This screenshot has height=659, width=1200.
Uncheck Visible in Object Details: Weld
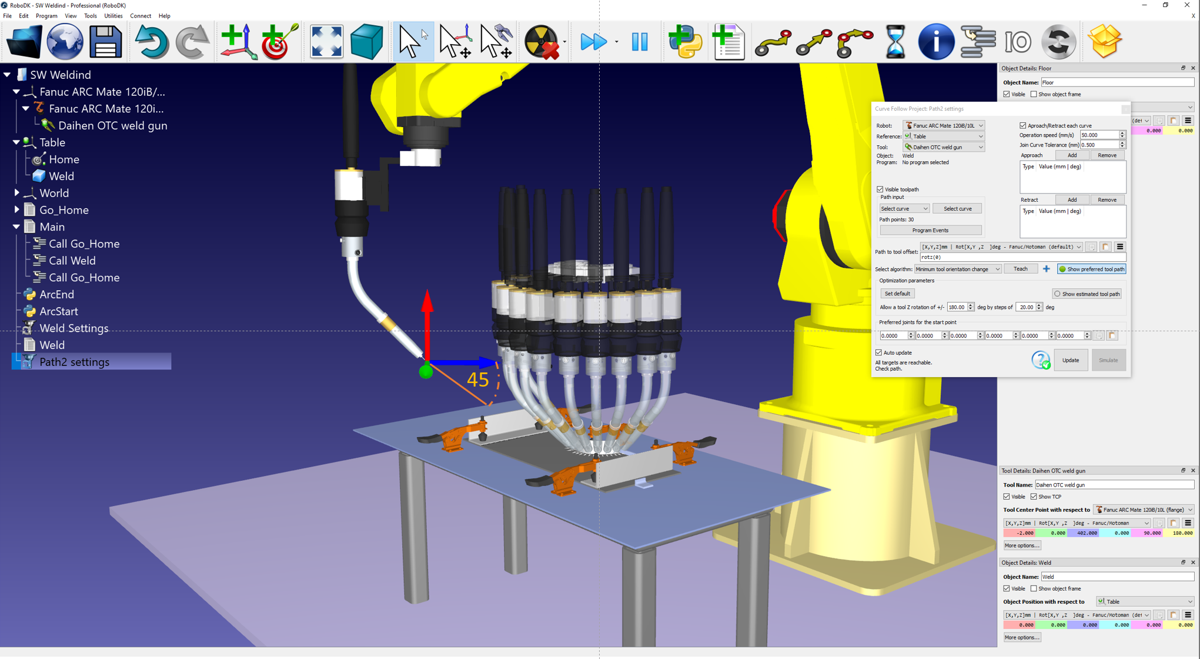click(1007, 589)
